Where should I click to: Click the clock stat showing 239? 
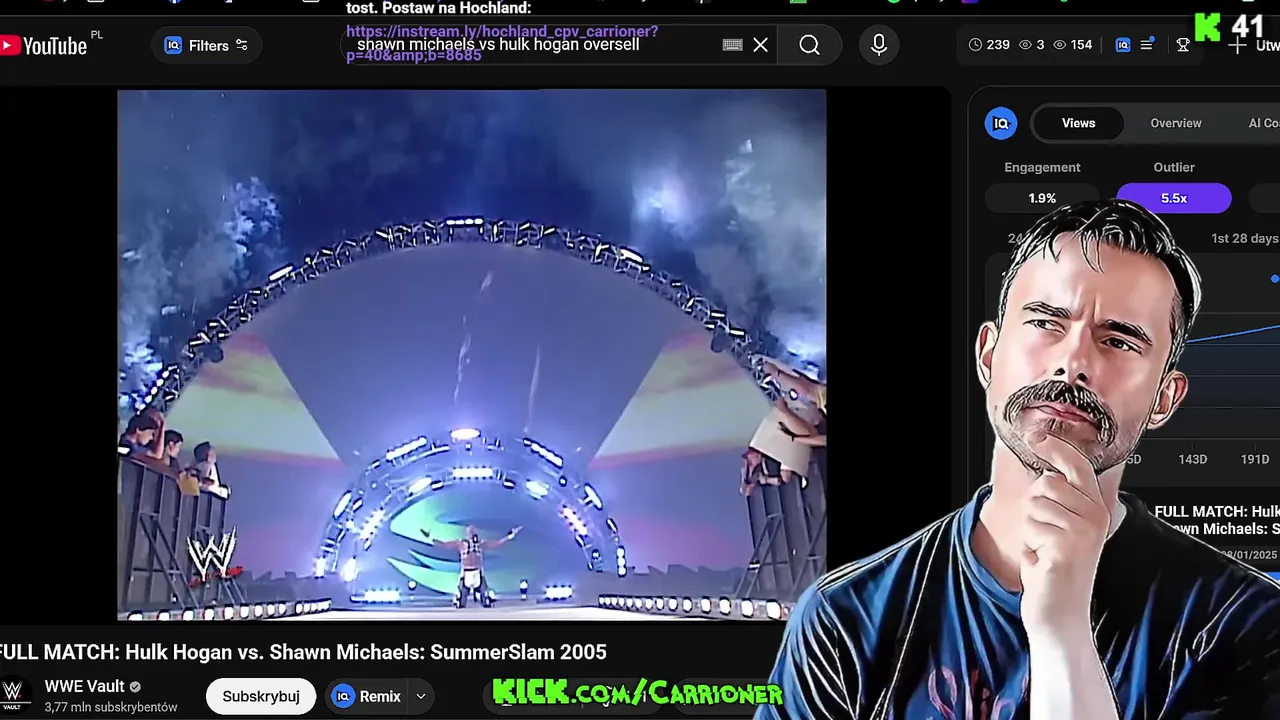pyautogui.click(x=989, y=45)
